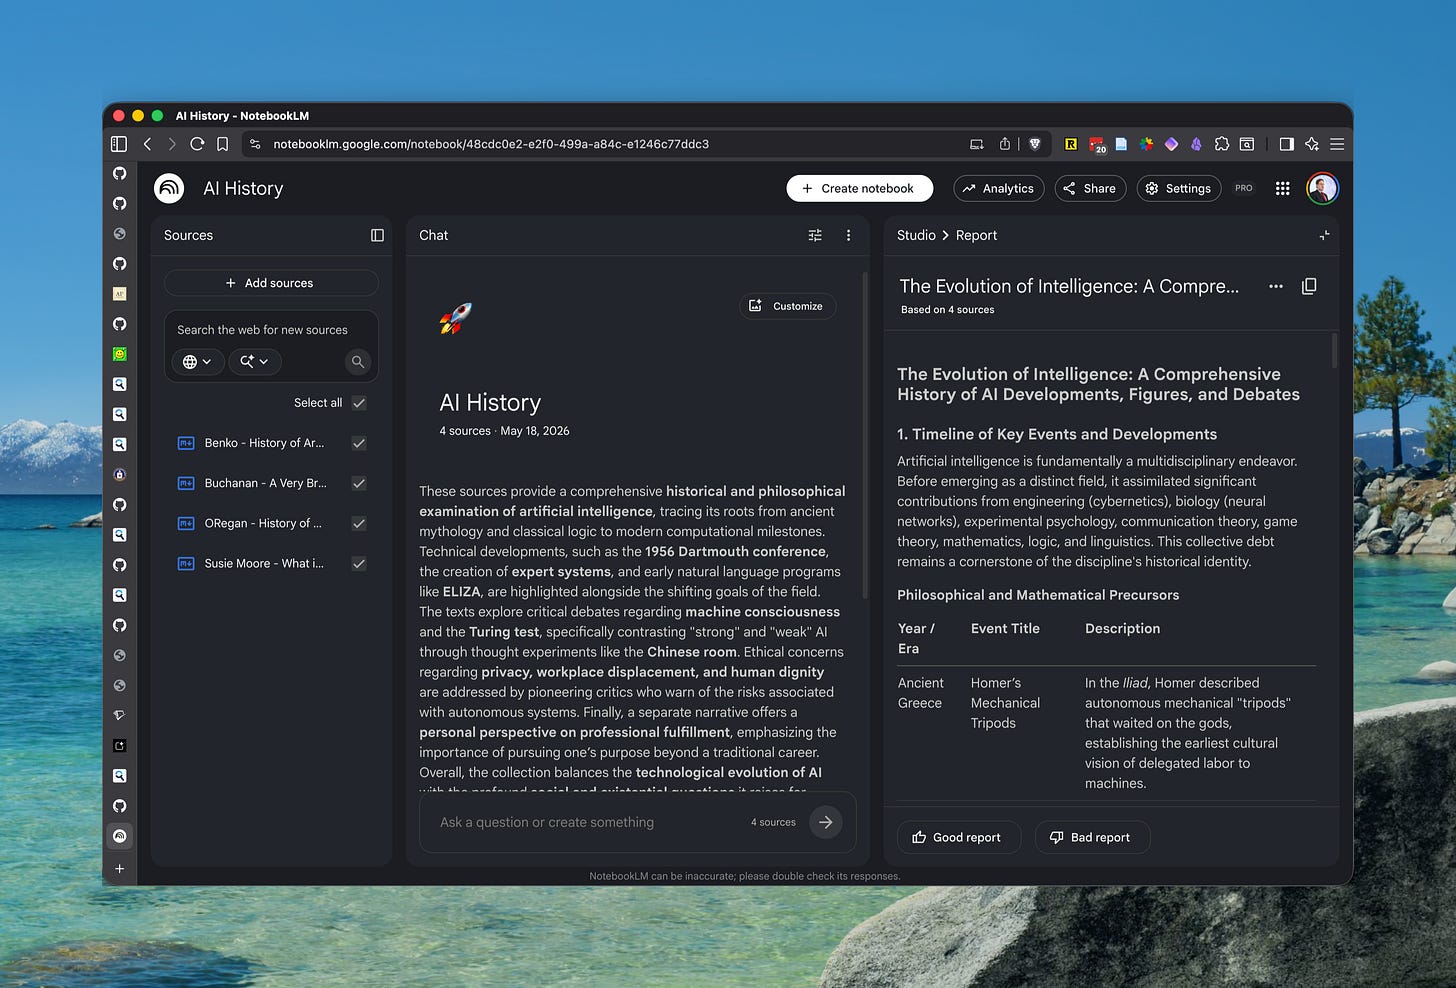The width and height of the screenshot is (1456, 988).
Task: Toggle the Brave vertical tabs sidebar icon
Action: 119,144
